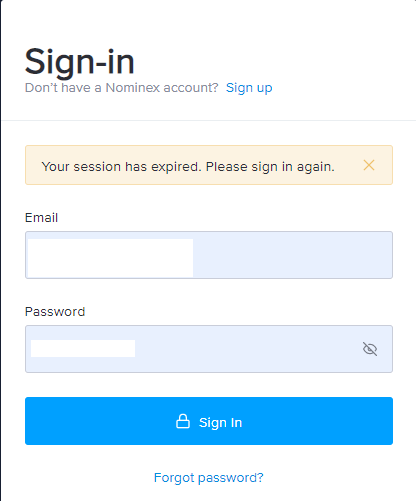The height and width of the screenshot is (501, 416).
Task: Select the Sign-in page heading
Action: pyautogui.click(x=80, y=62)
